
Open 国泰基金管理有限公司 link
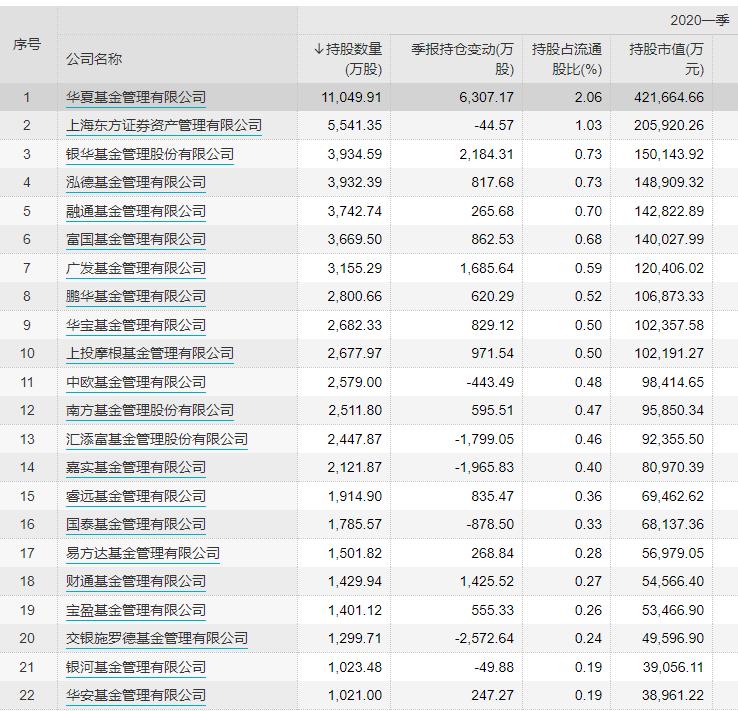[x=136, y=524]
